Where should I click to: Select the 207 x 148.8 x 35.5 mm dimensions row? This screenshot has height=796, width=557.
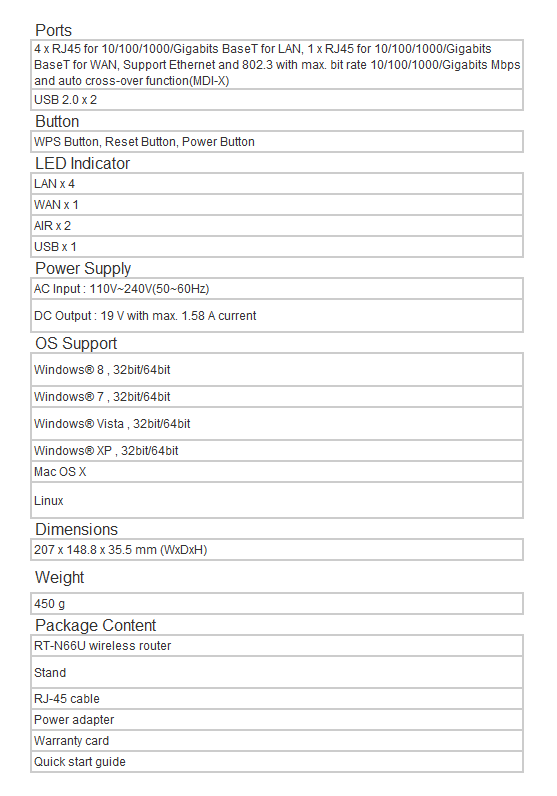(x=277, y=549)
